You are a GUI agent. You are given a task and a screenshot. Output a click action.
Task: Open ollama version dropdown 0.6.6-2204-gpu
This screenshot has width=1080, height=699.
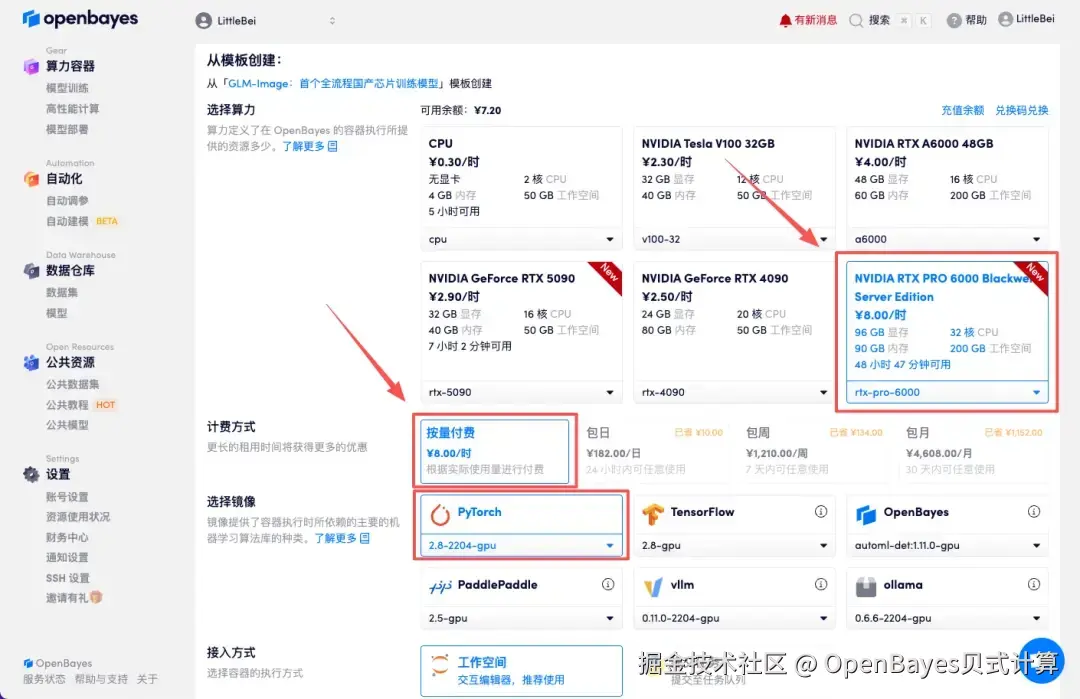click(947, 618)
